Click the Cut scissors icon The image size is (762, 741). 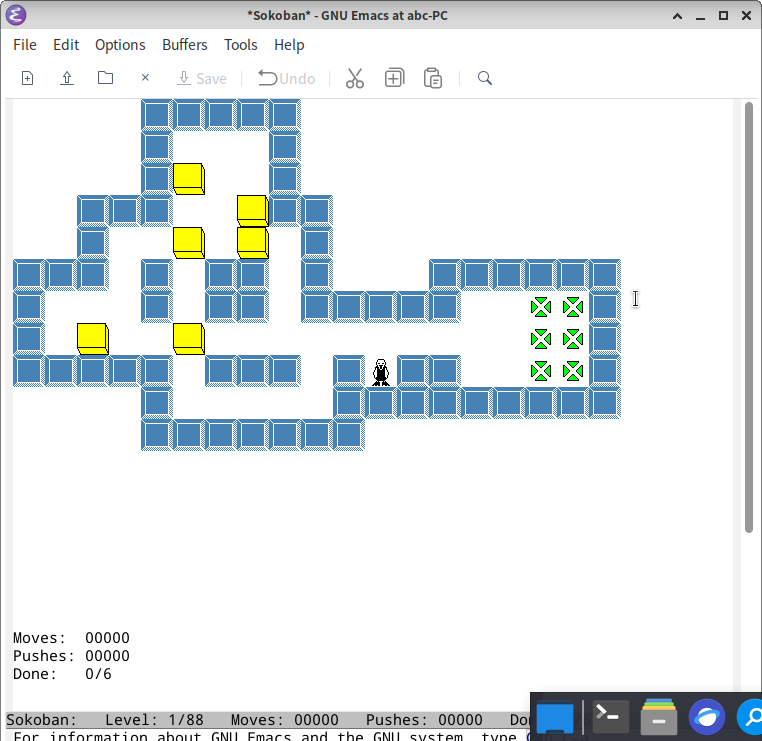click(355, 78)
